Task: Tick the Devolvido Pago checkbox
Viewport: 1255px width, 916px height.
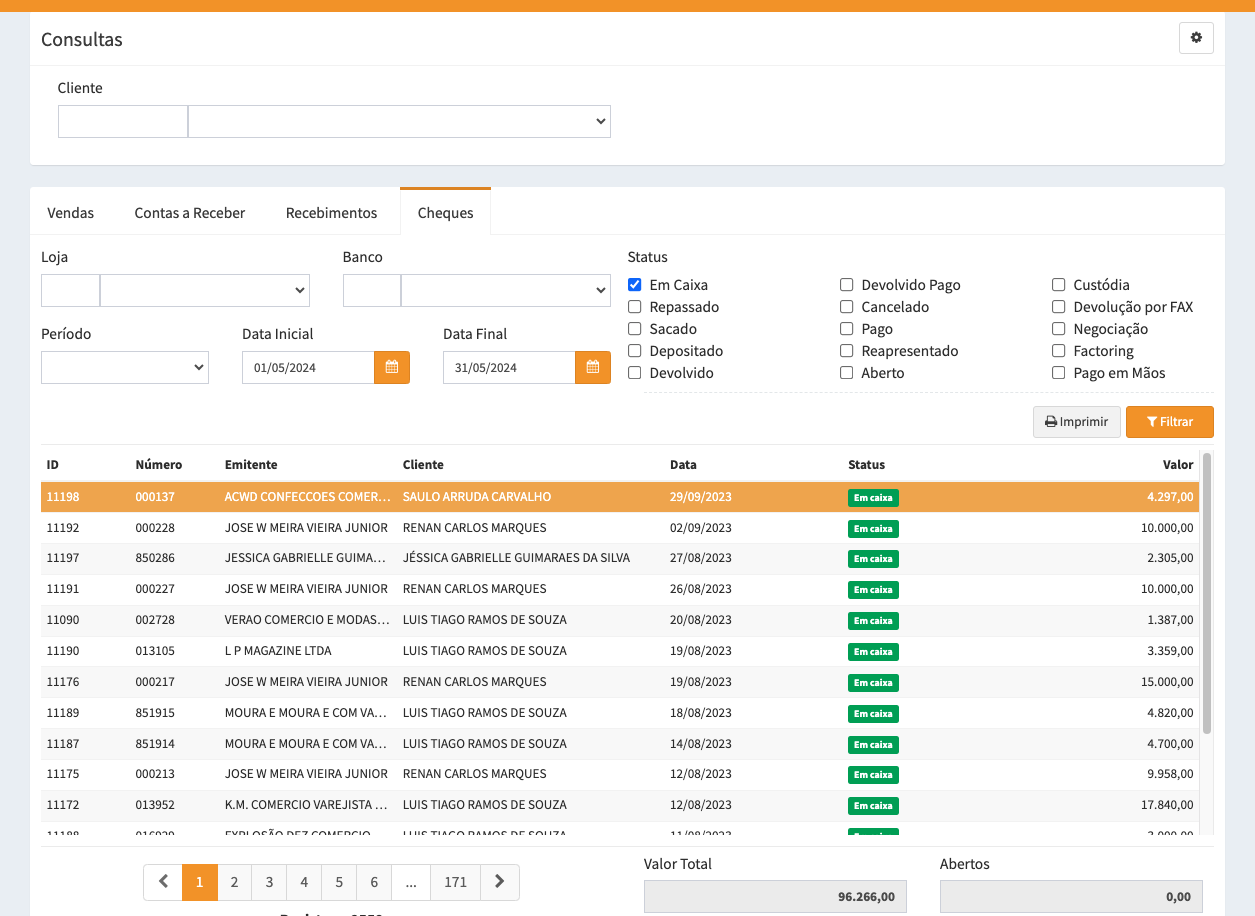Action: click(x=847, y=285)
